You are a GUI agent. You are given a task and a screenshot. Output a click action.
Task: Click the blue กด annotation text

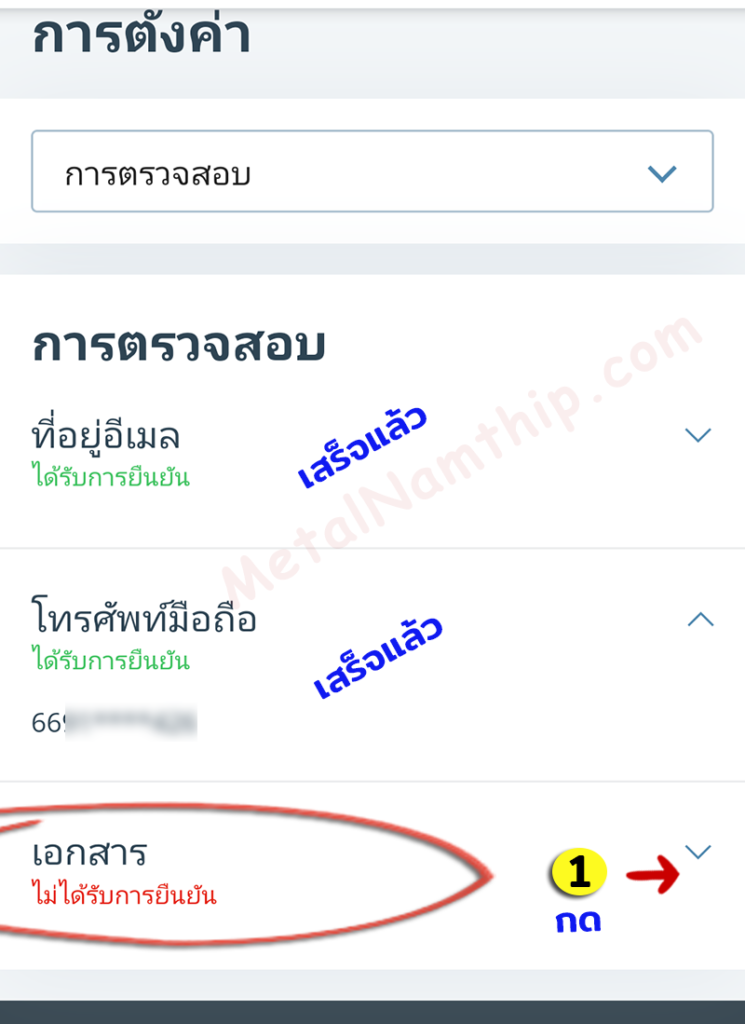tap(578, 921)
